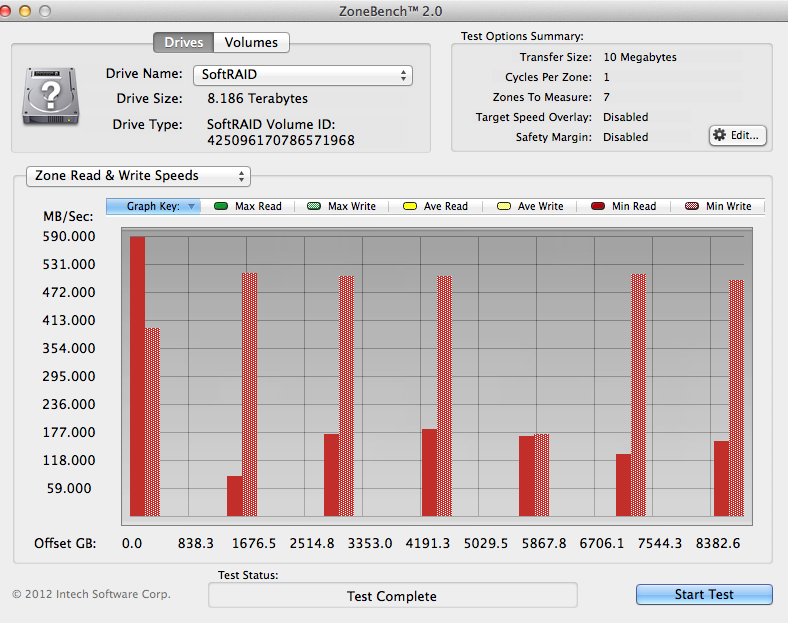Viewport: 788px width, 623px height.
Task: Expand the Zone Read & Write Speeds selector
Action: (x=138, y=176)
